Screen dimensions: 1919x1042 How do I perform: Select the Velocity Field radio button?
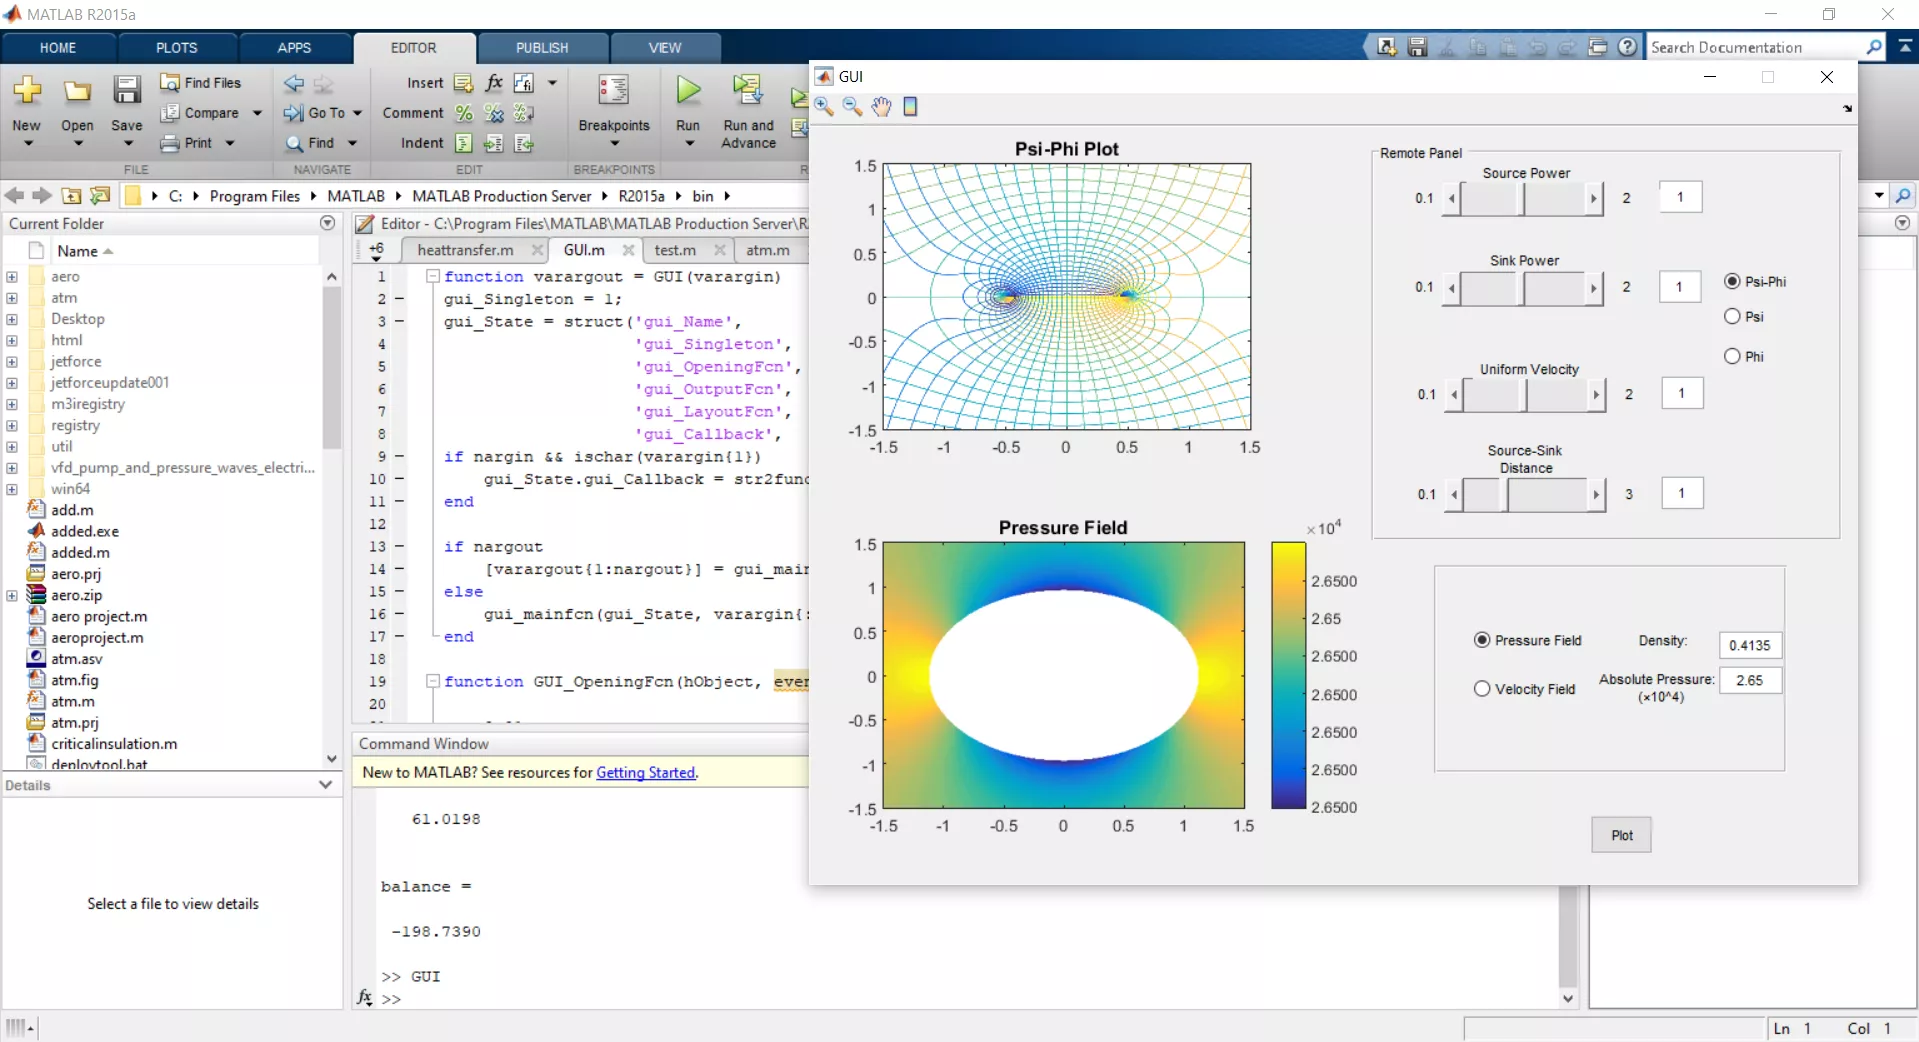tap(1482, 689)
